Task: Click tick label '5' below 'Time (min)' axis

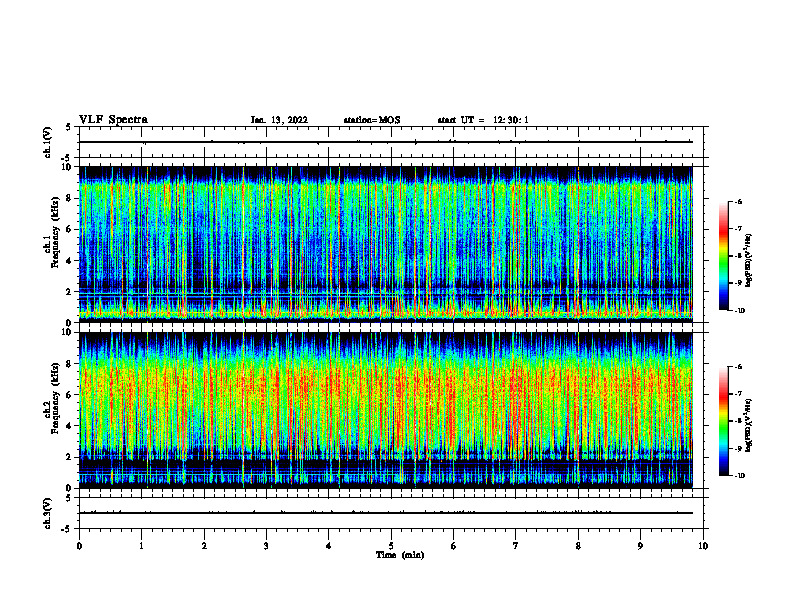Action: pos(391,546)
